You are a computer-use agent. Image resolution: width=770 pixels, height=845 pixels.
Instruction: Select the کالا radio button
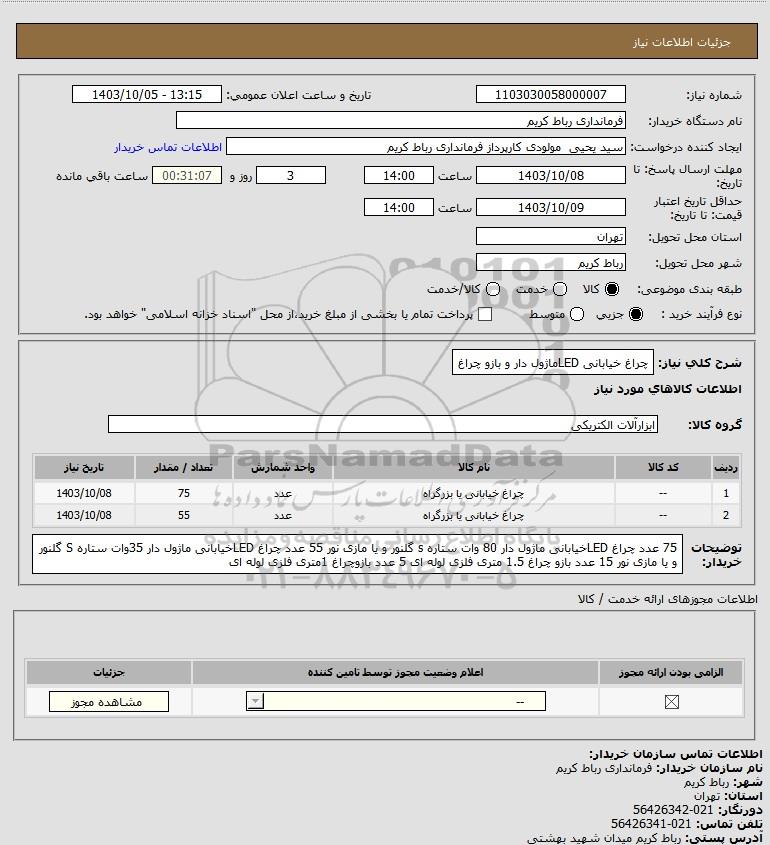coord(612,289)
